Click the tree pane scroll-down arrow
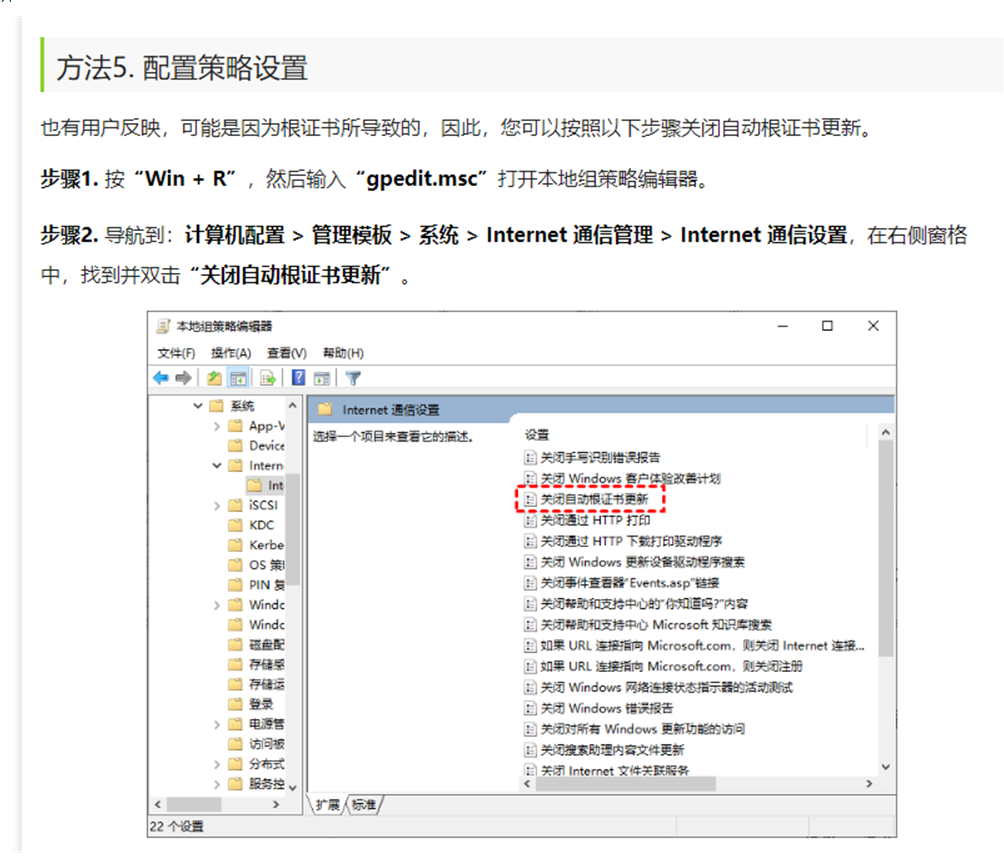The width and height of the screenshot is (1004, 858). point(293,788)
